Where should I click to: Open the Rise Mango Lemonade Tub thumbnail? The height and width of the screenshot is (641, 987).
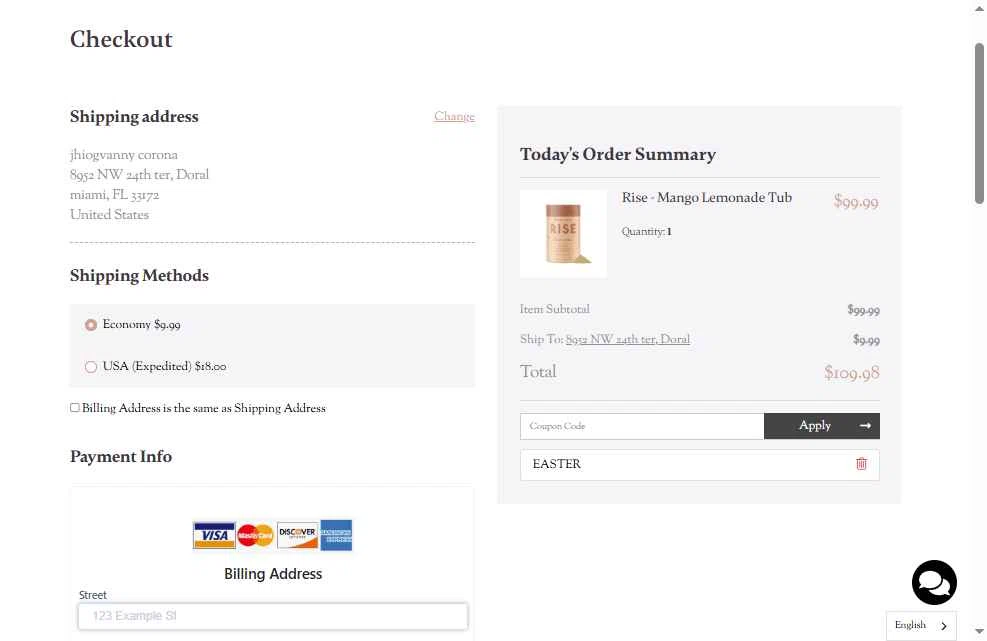[563, 234]
